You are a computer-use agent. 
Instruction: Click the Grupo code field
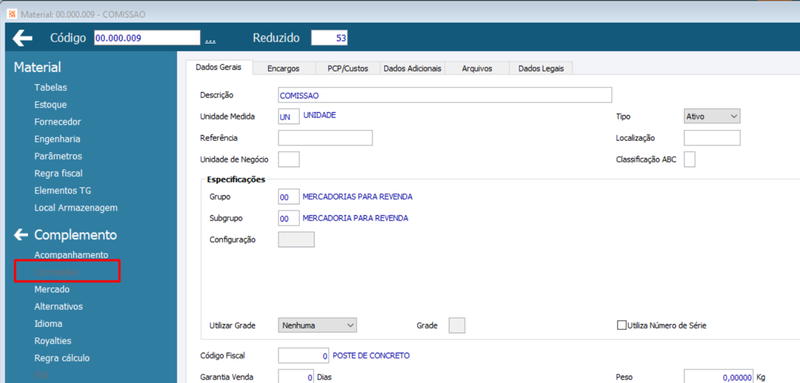(x=289, y=196)
